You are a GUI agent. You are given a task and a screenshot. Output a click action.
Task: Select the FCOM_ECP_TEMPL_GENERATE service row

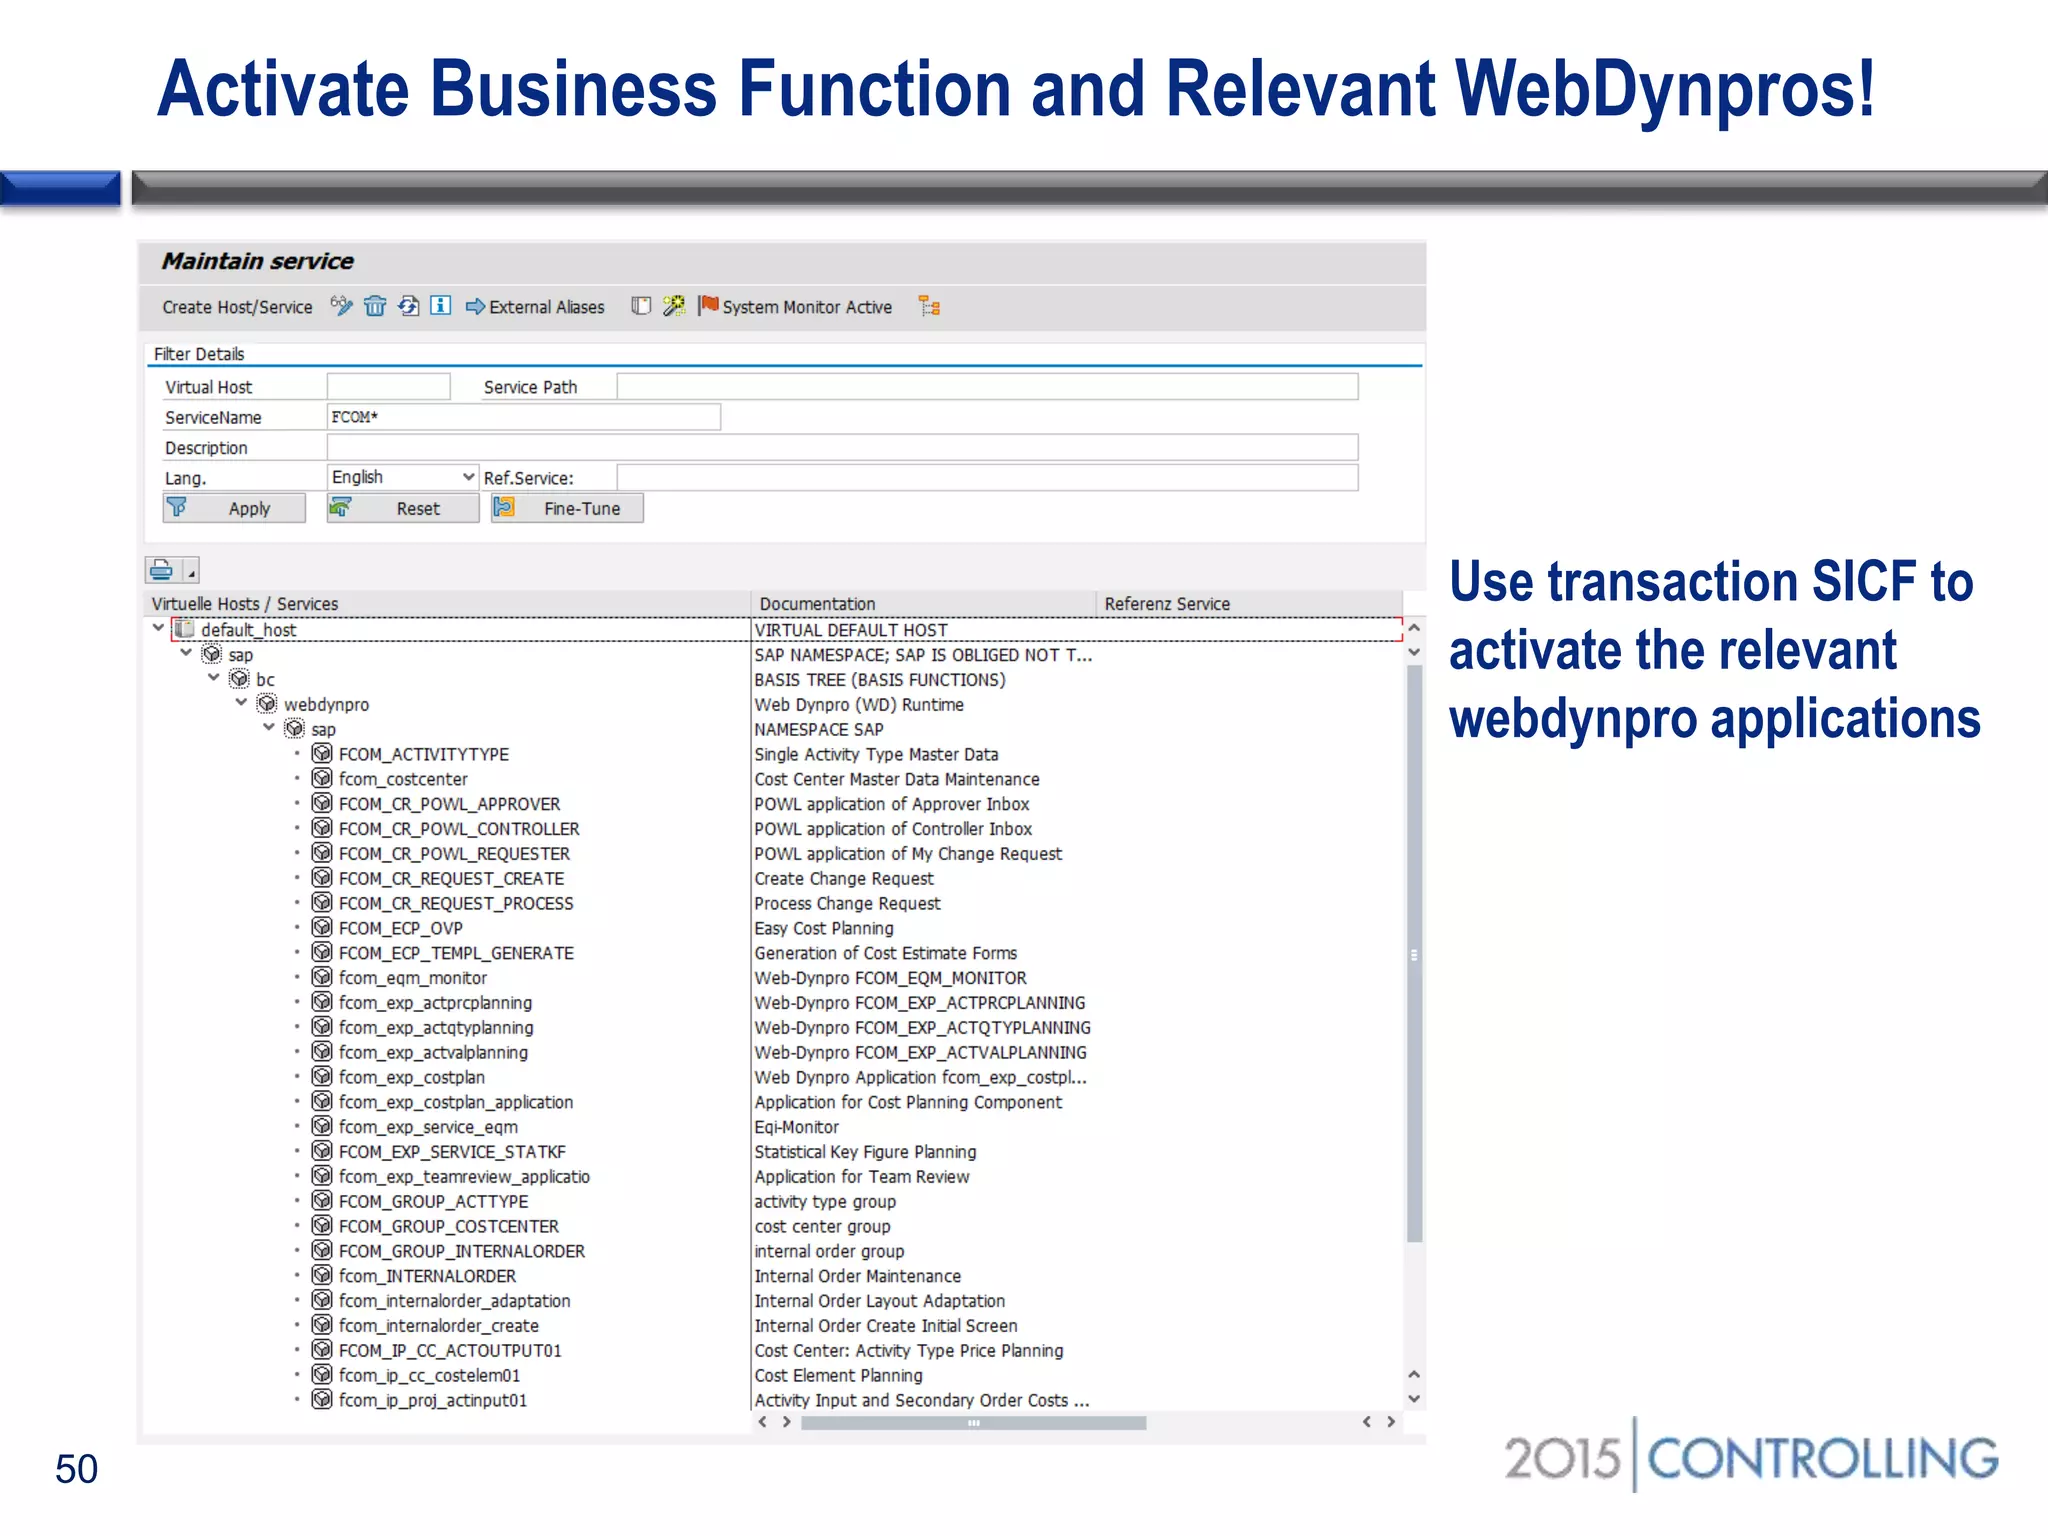click(456, 953)
